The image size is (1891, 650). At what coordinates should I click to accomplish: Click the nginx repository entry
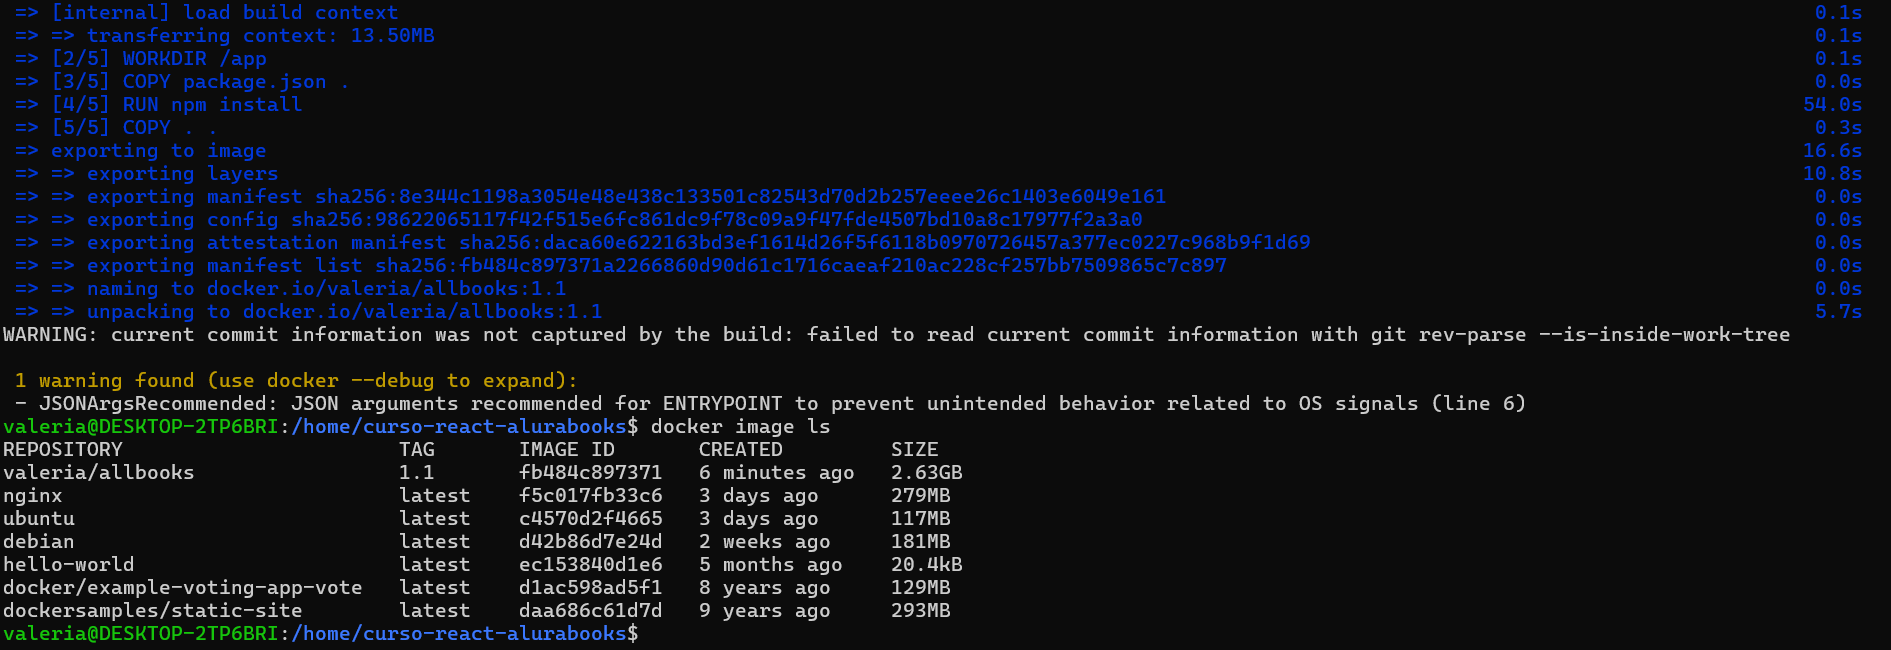click(33, 496)
